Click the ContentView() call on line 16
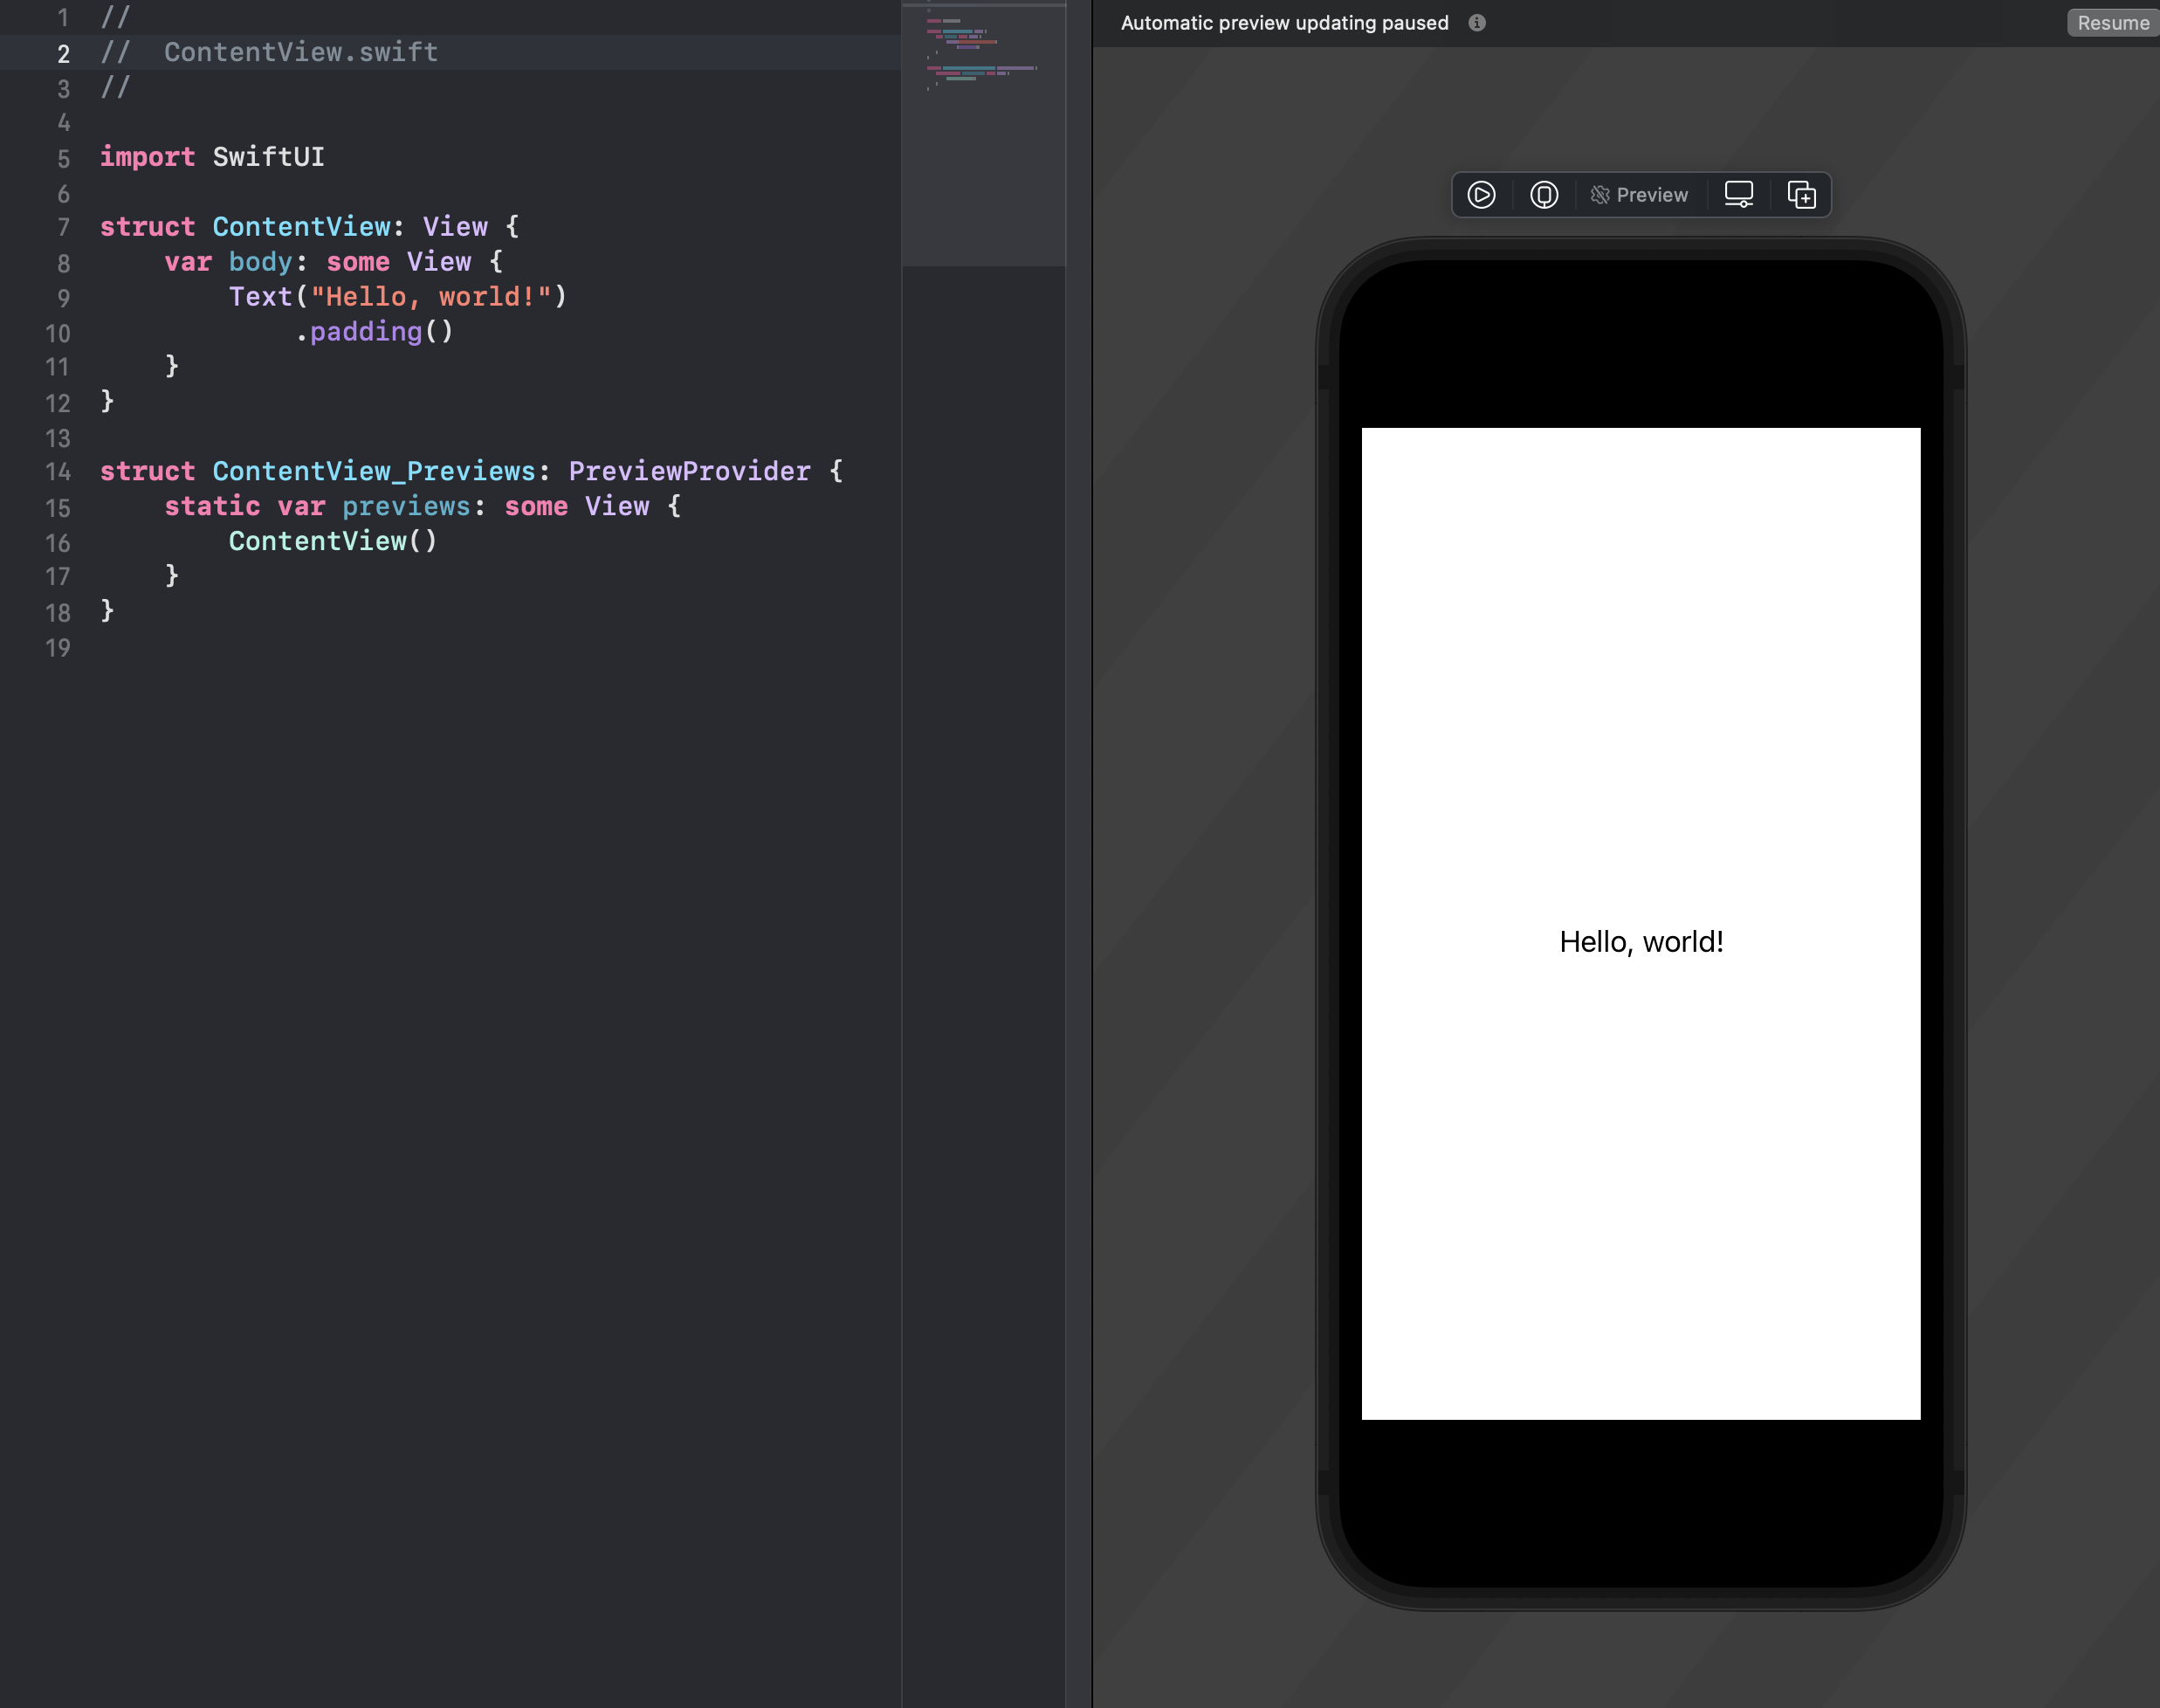Viewport: 2160px width, 1708px height. click(332, 541)
